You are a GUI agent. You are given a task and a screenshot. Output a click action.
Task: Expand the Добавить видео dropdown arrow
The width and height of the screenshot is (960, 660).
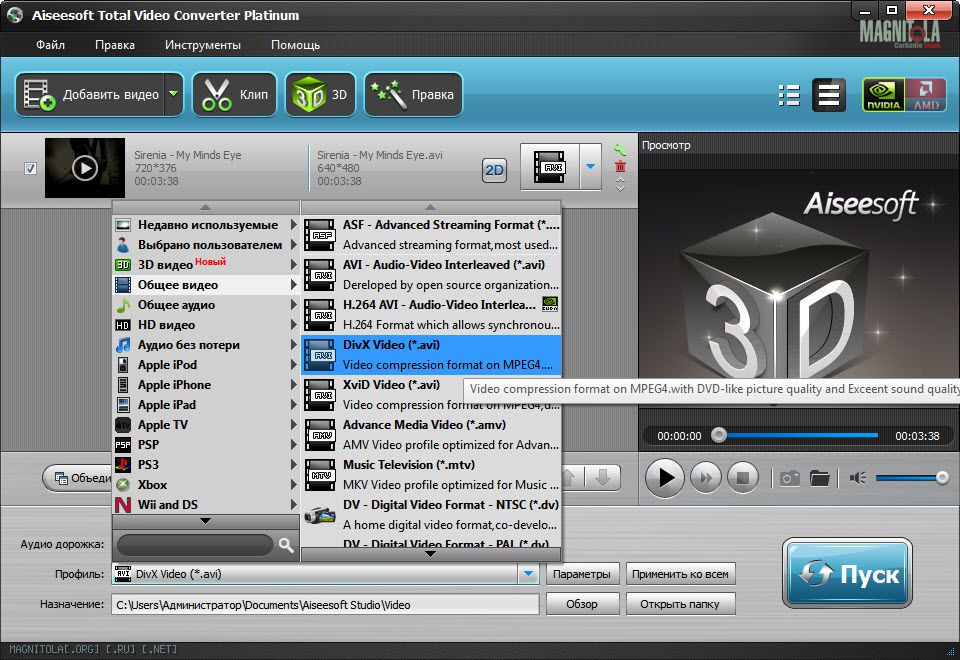174,95
